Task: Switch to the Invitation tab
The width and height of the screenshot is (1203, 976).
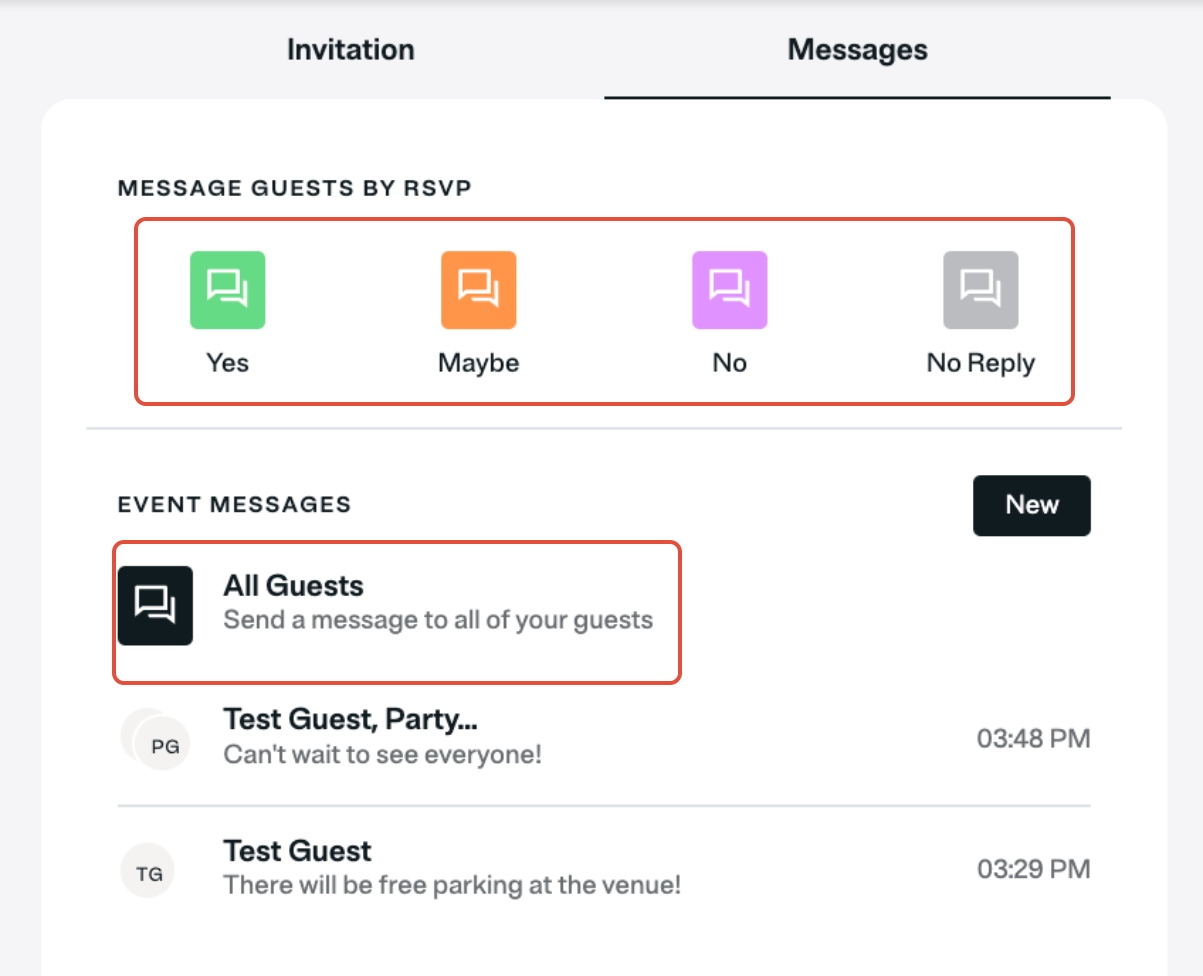Action: point(350,48)
